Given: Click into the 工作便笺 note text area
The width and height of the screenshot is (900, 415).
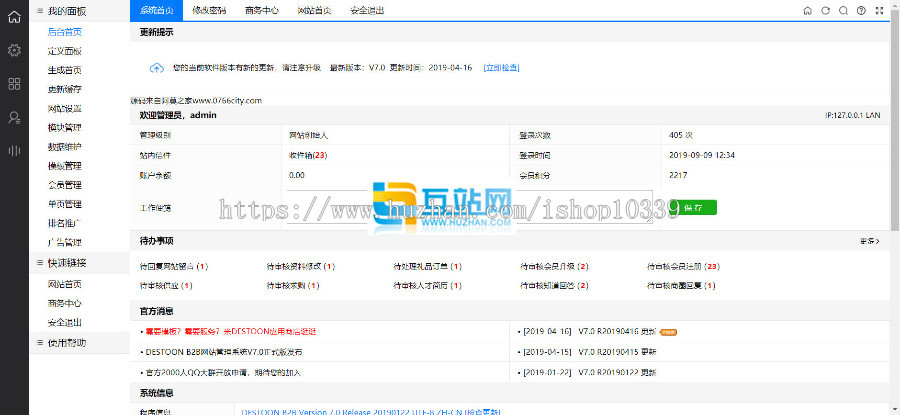Looking at the screenshot, I should [x=470, y=207].
